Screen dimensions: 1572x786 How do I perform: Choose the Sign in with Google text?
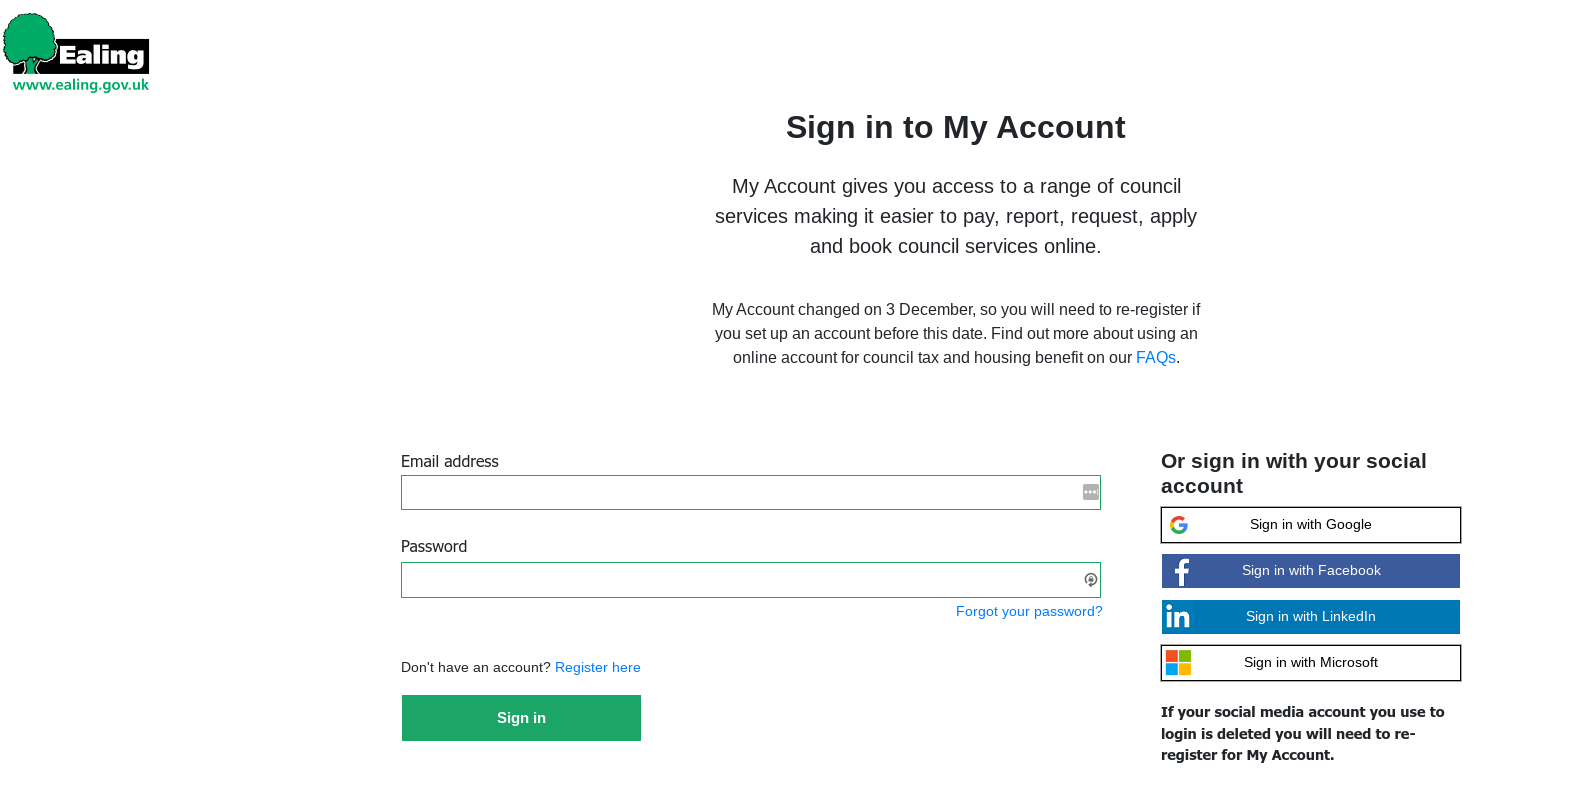pyautogui.click(x=1310, y=525)
